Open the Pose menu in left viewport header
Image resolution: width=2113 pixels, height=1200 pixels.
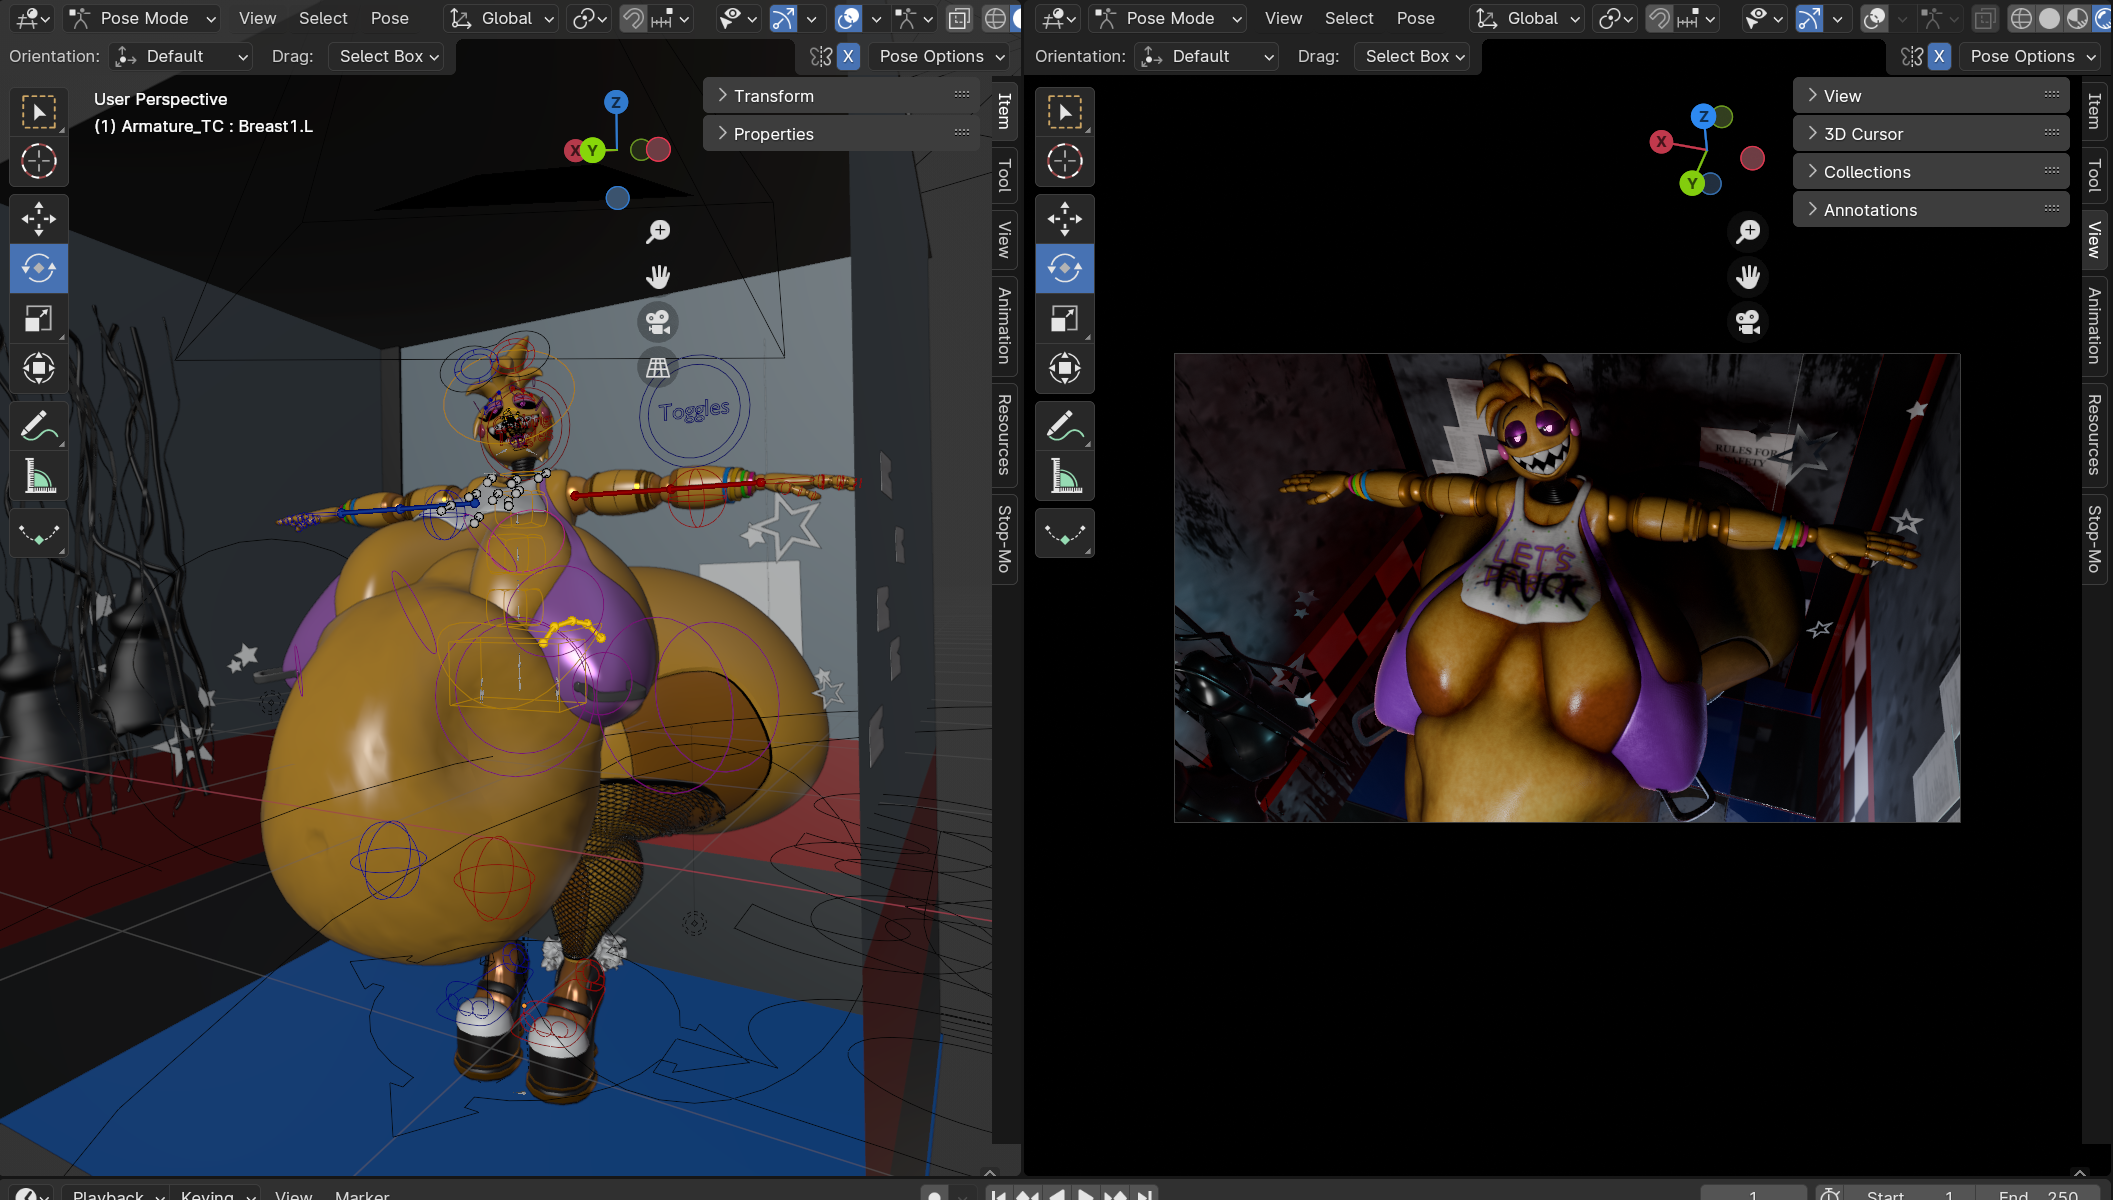pyautogui.click(x=389, y=18)
